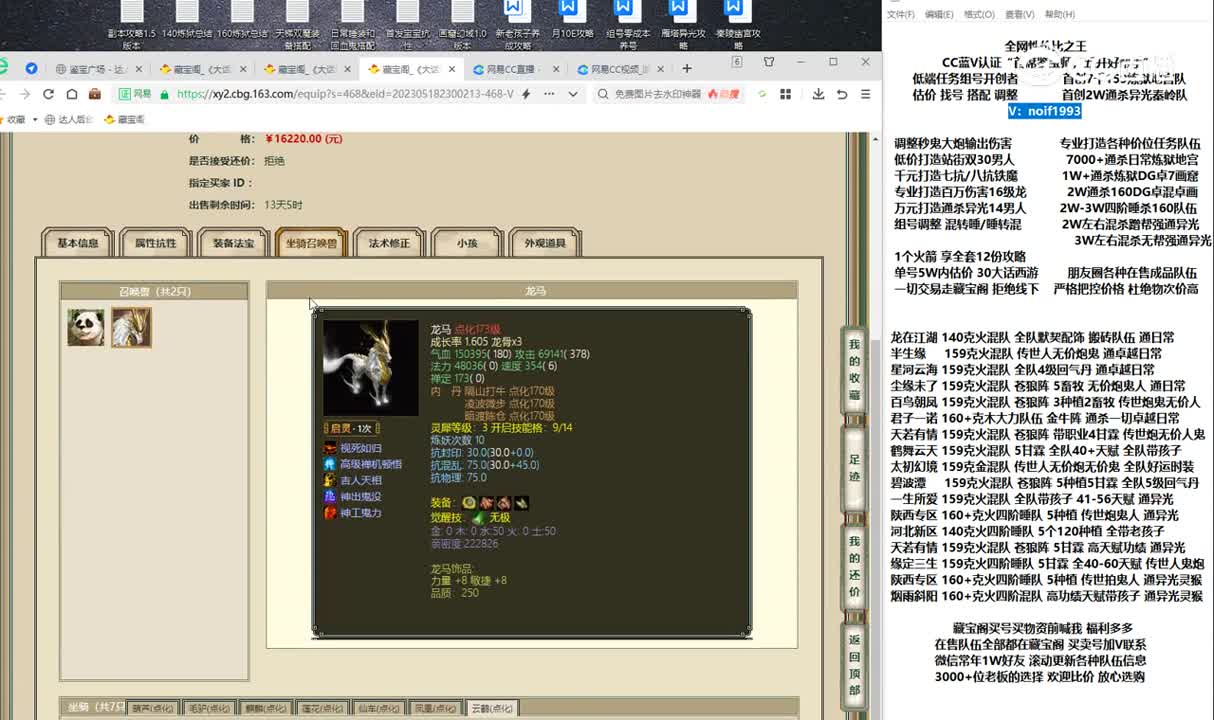Open 我的还价 side button
This screenshot has width=1214, height=720.
854,567
